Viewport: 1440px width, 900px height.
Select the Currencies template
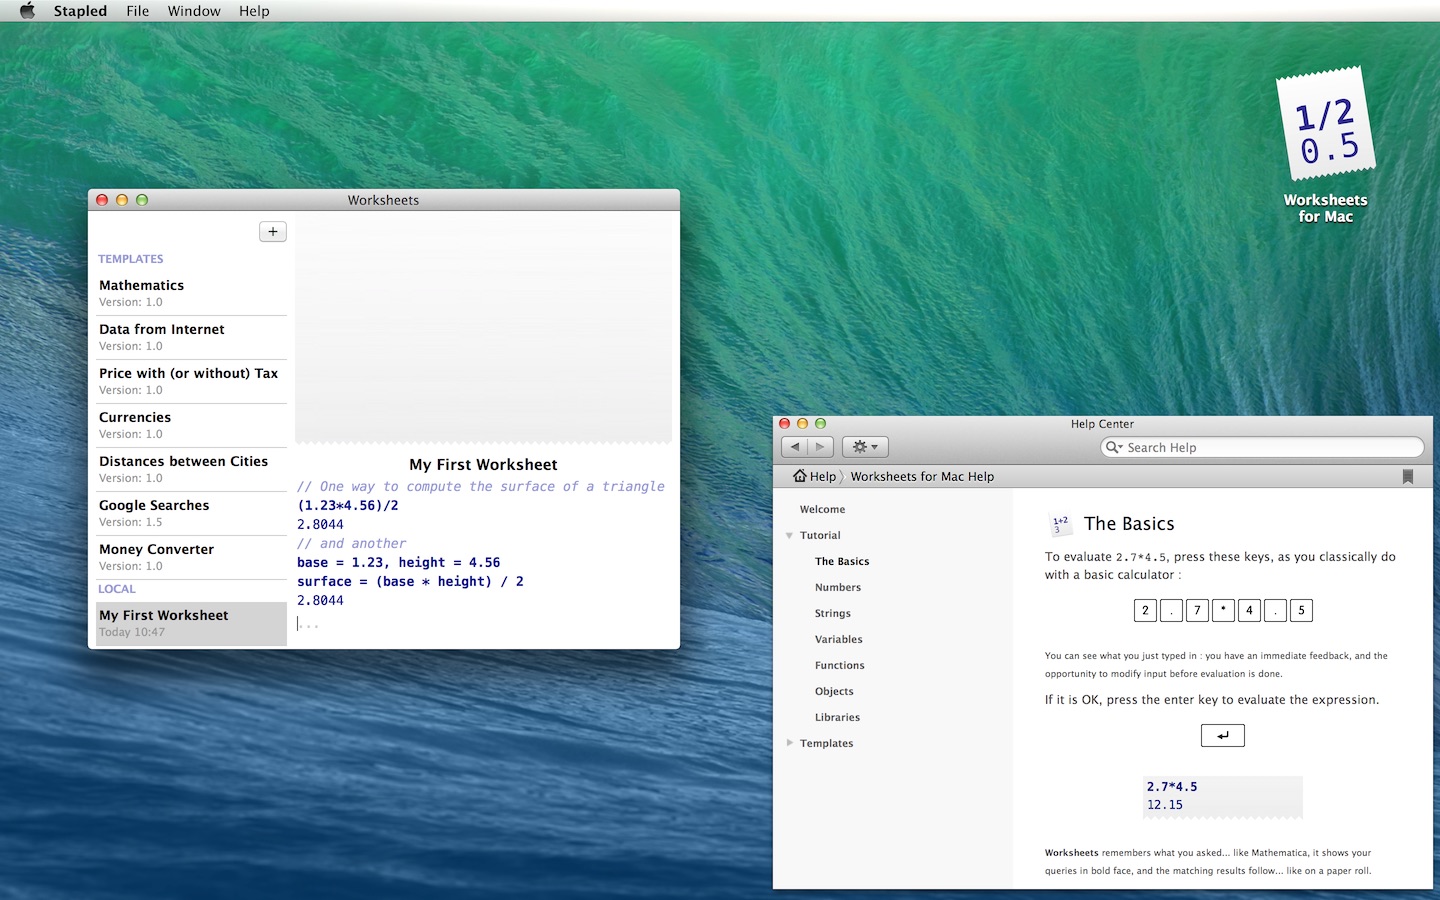(x=191, y=425)
